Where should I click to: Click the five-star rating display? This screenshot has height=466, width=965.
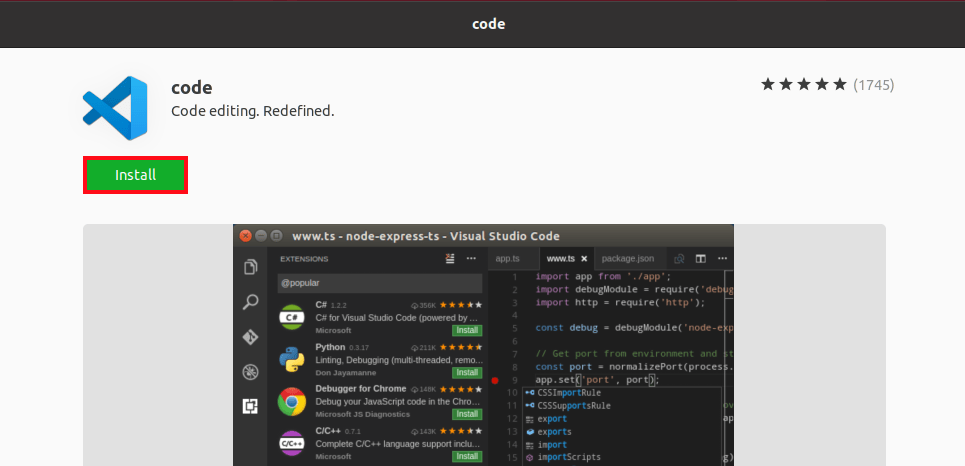pyautogui.click(x=804, y=84)
